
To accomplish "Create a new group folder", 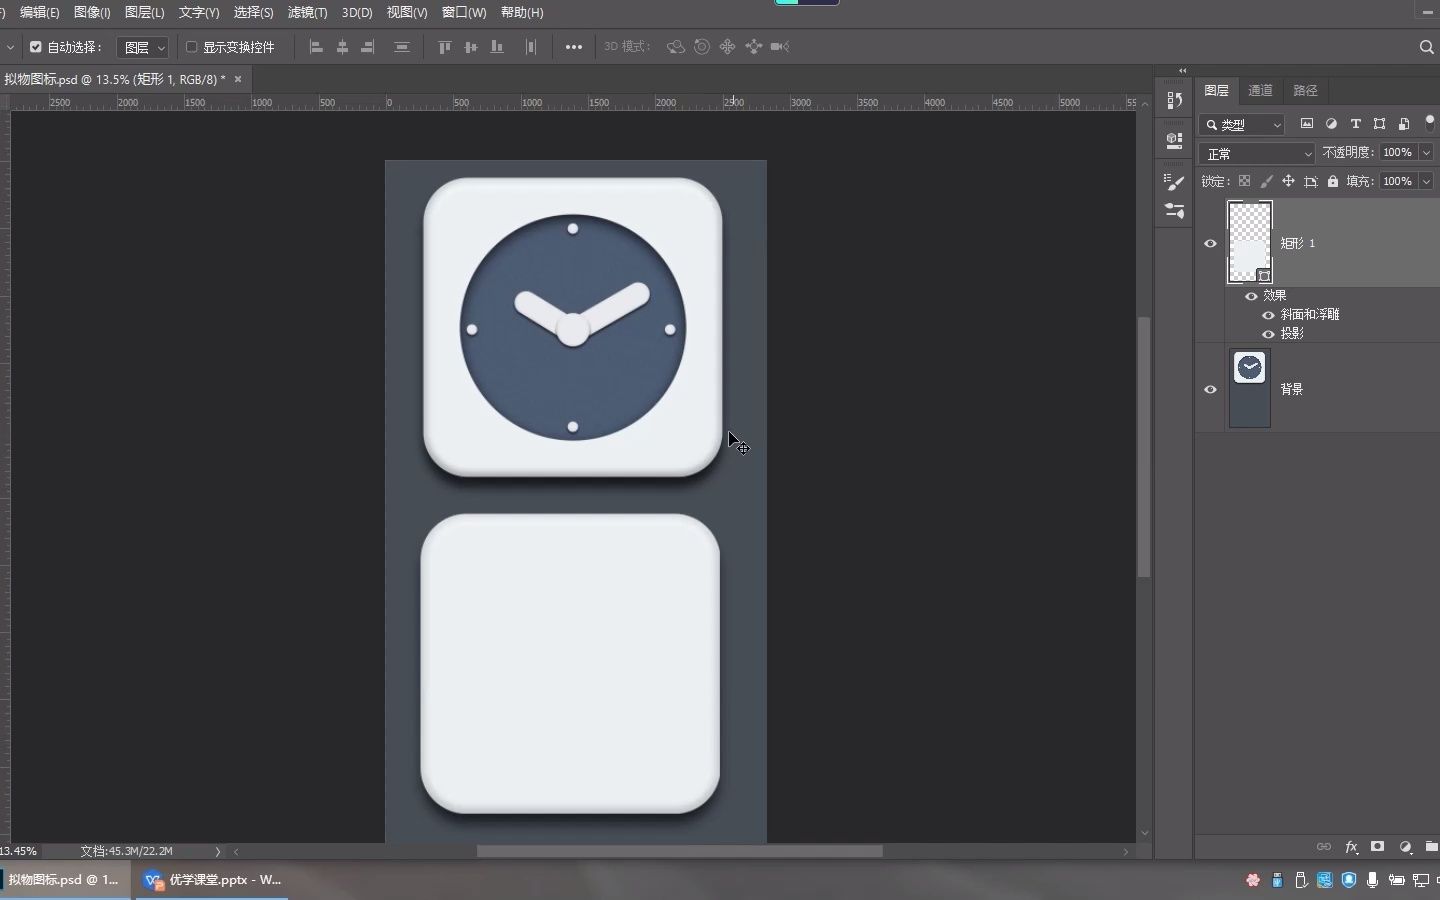I will click(1431, 847).
